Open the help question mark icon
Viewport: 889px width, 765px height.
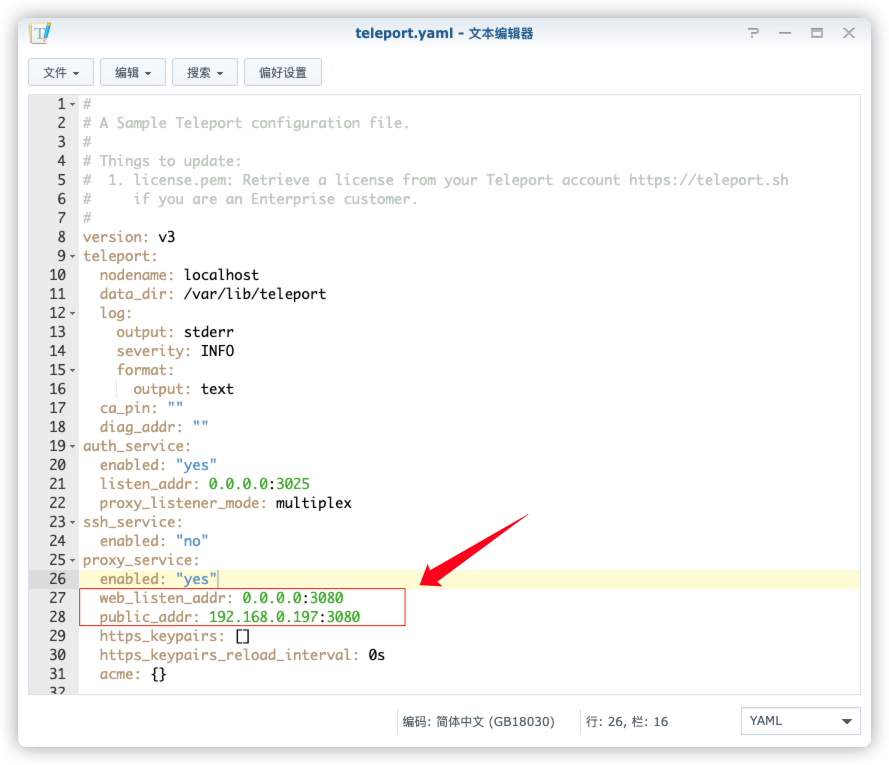(753, 33)
